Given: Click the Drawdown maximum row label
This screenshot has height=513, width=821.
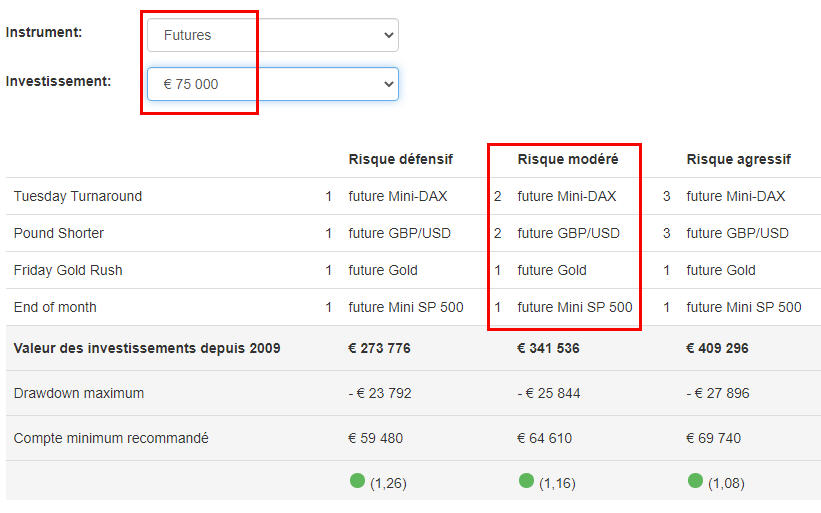Looking at the screenshot, I should tap(79, 393).
